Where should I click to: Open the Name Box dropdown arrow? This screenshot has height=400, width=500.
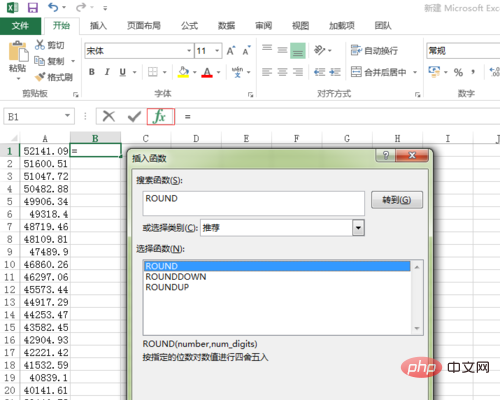[x=68, y=116]
